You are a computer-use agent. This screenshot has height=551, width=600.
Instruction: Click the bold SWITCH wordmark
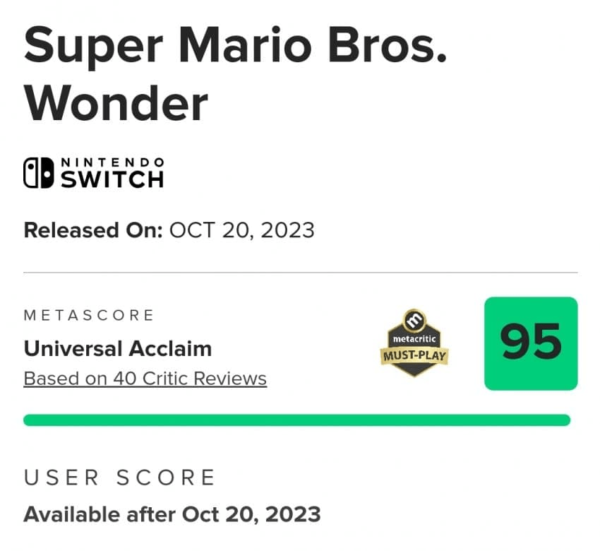[x=111, y=180]
